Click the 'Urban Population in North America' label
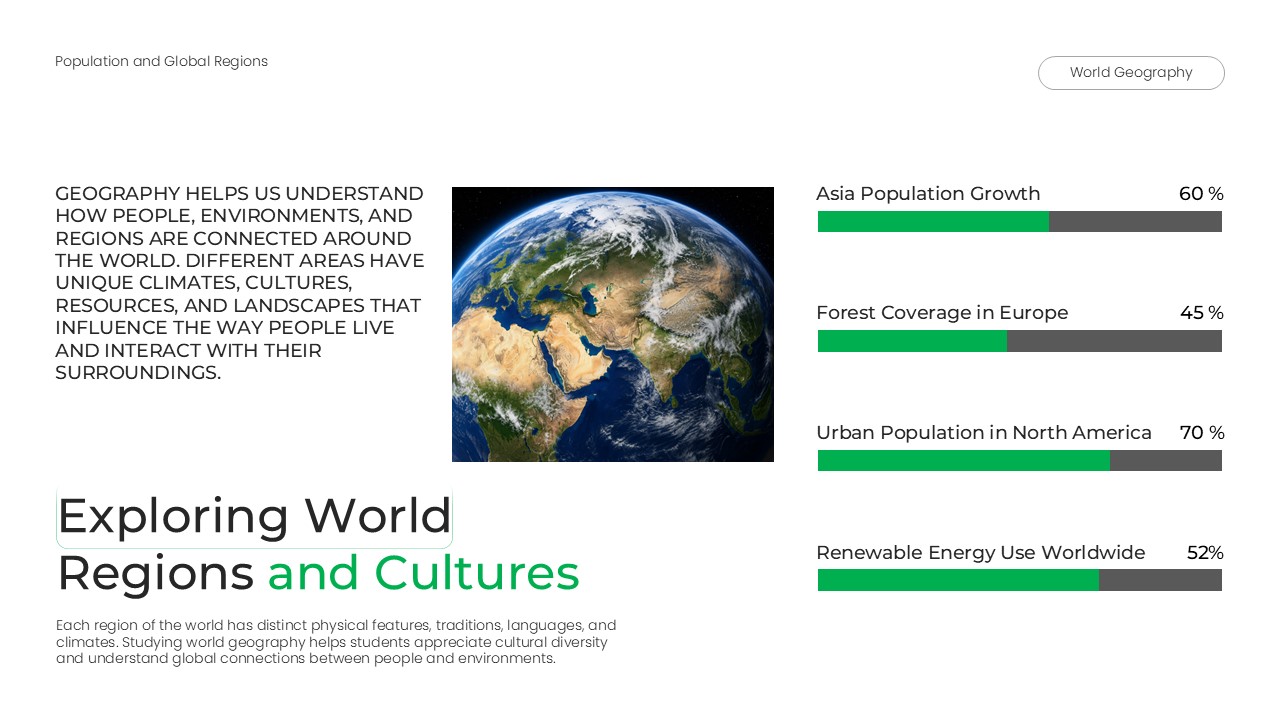Screen dimensions: 1280x720 [x=984, y=433]
